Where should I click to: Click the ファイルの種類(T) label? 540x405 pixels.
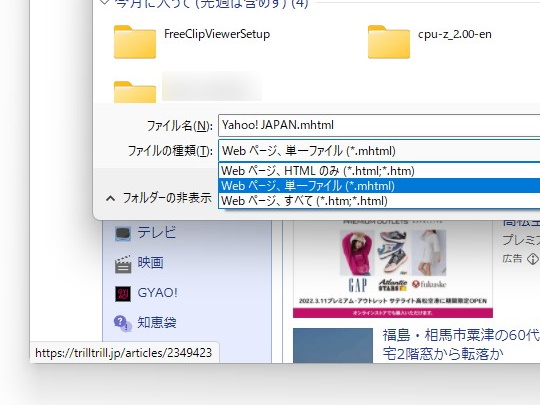(170, 151)
